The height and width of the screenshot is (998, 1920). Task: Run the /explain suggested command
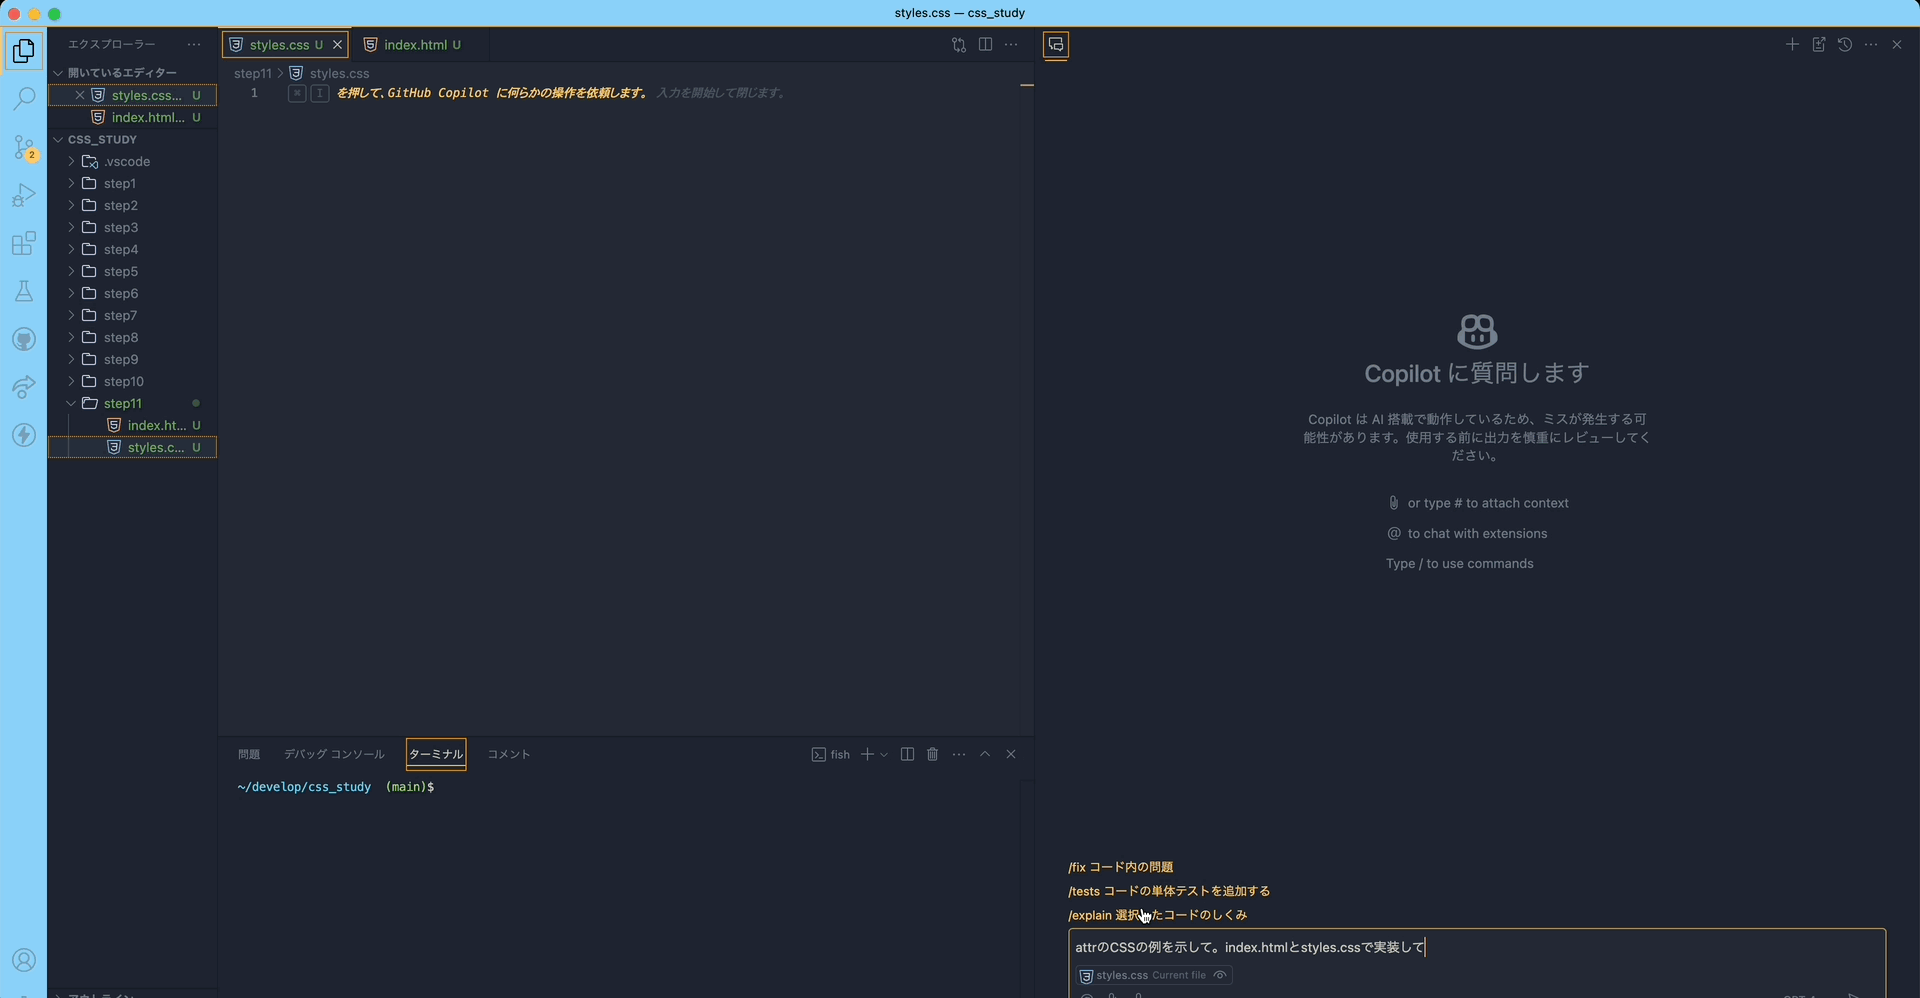tap(1157, 916)
